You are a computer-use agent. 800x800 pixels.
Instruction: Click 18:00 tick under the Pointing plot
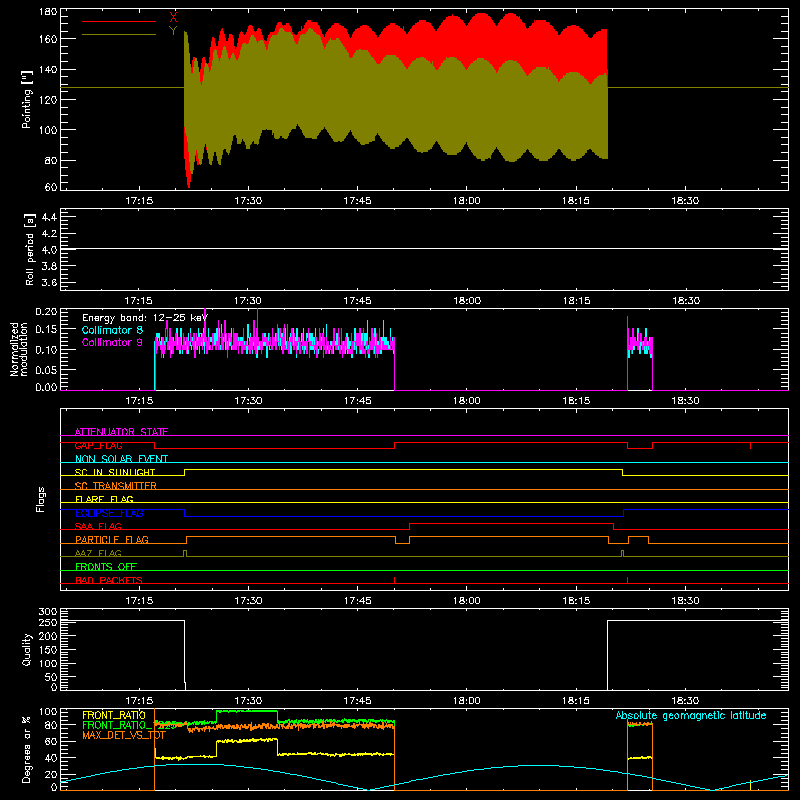coord(466,201)
